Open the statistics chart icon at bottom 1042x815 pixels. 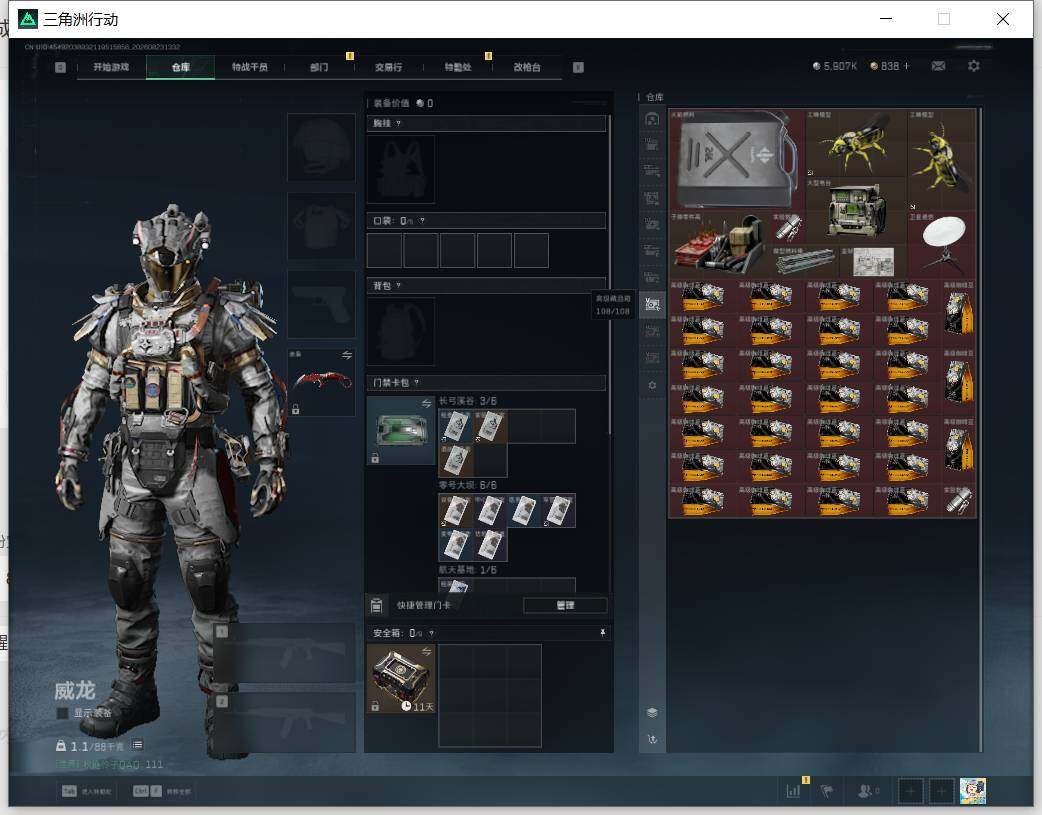click(793, 791)
